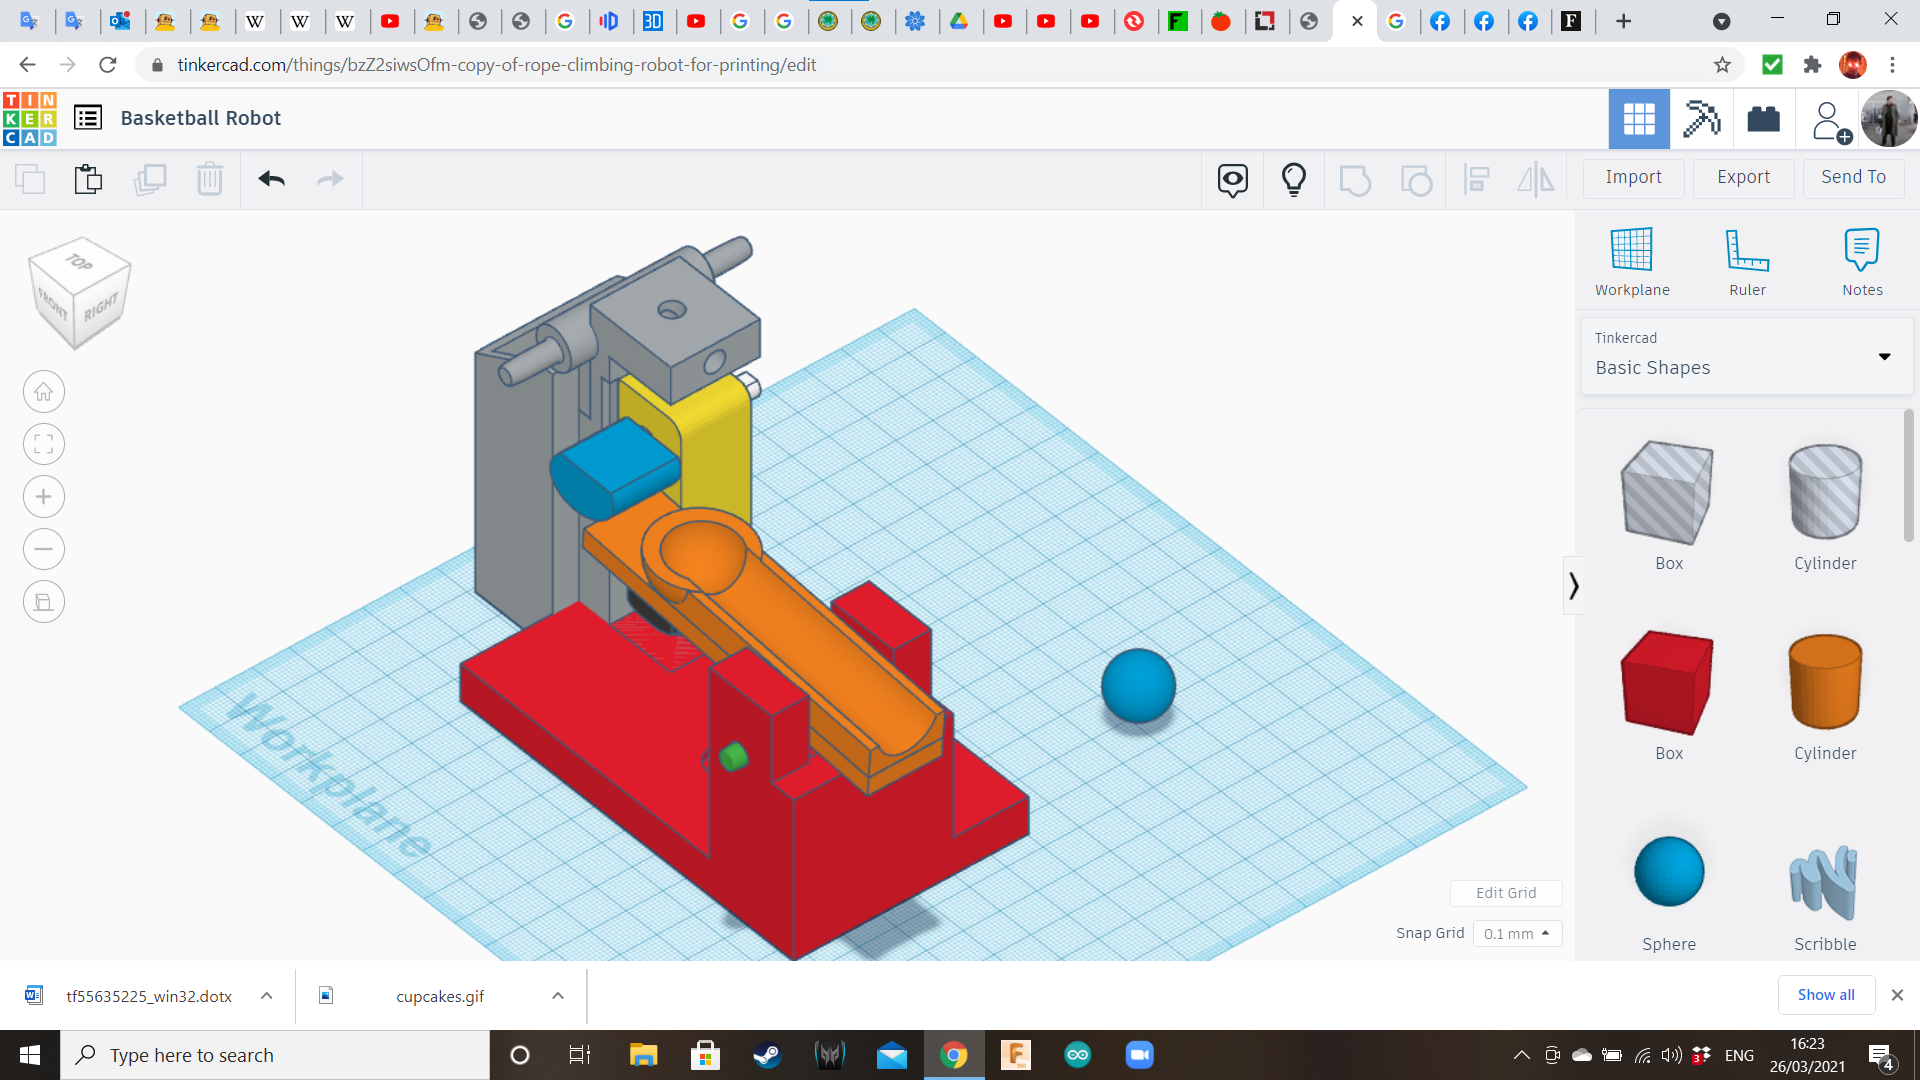This screenshot has height=1080, width=1920.
Task: Click the Undo arrow icon
Action: [x=271, y=179]
